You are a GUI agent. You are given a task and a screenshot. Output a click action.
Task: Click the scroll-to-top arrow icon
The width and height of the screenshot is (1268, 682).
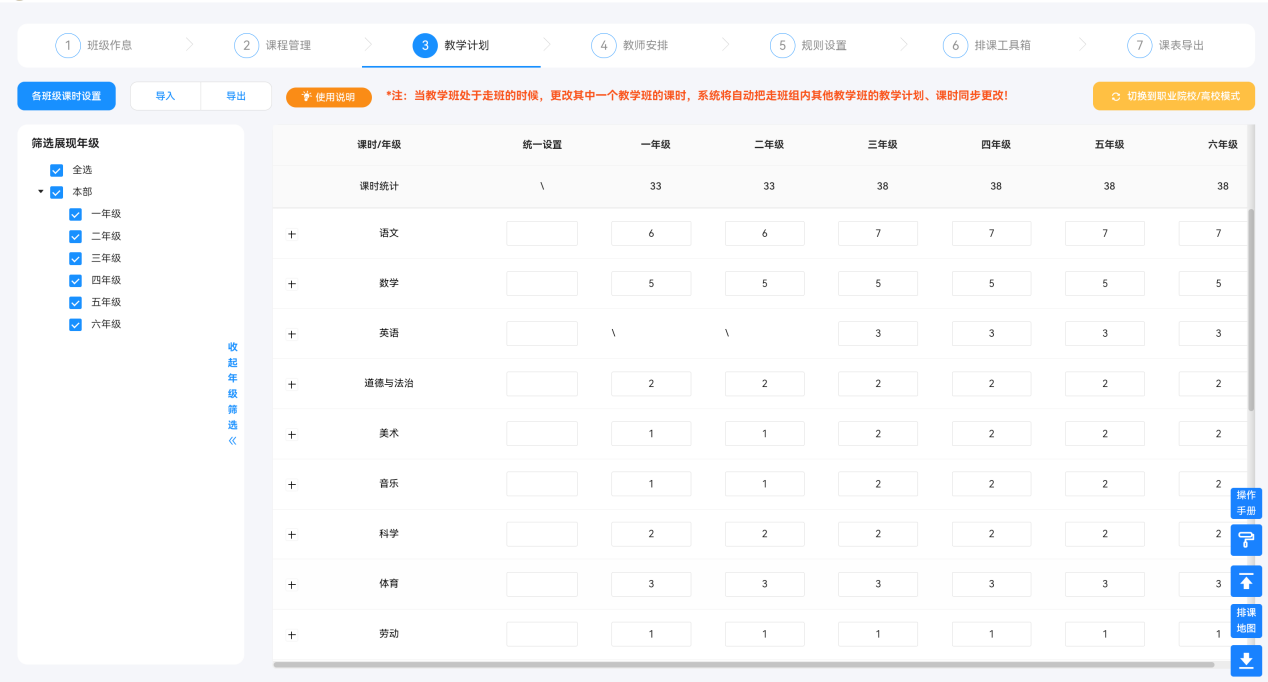click(1246, 581)
